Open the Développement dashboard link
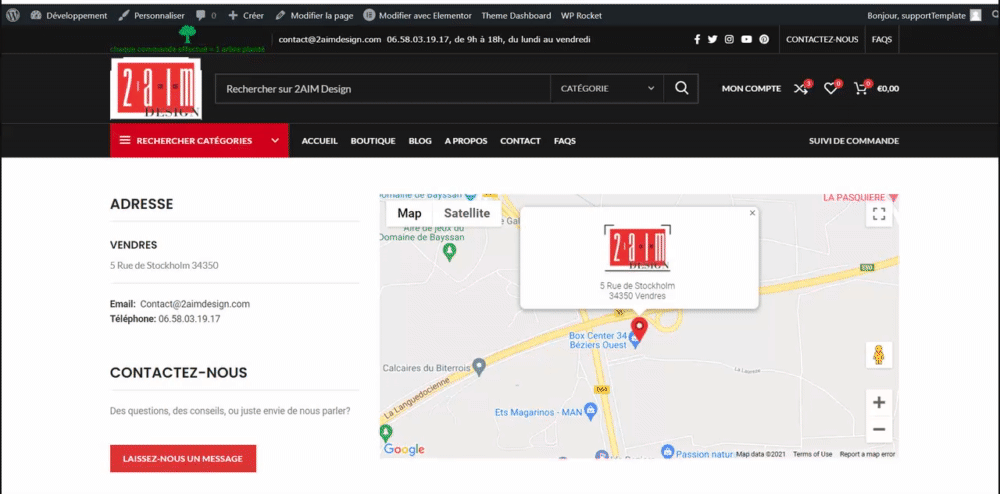The width and height of the screenshot is (1000, 494). click(x=69, y=15)
